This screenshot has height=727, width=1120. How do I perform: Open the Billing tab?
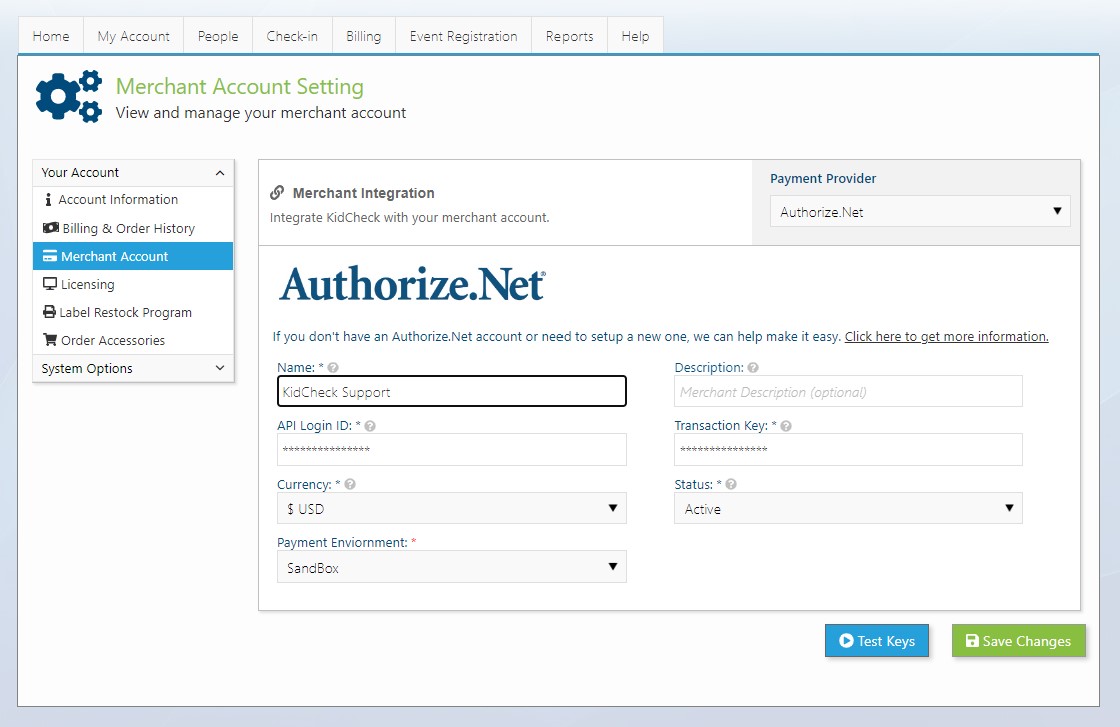[364, 36]
